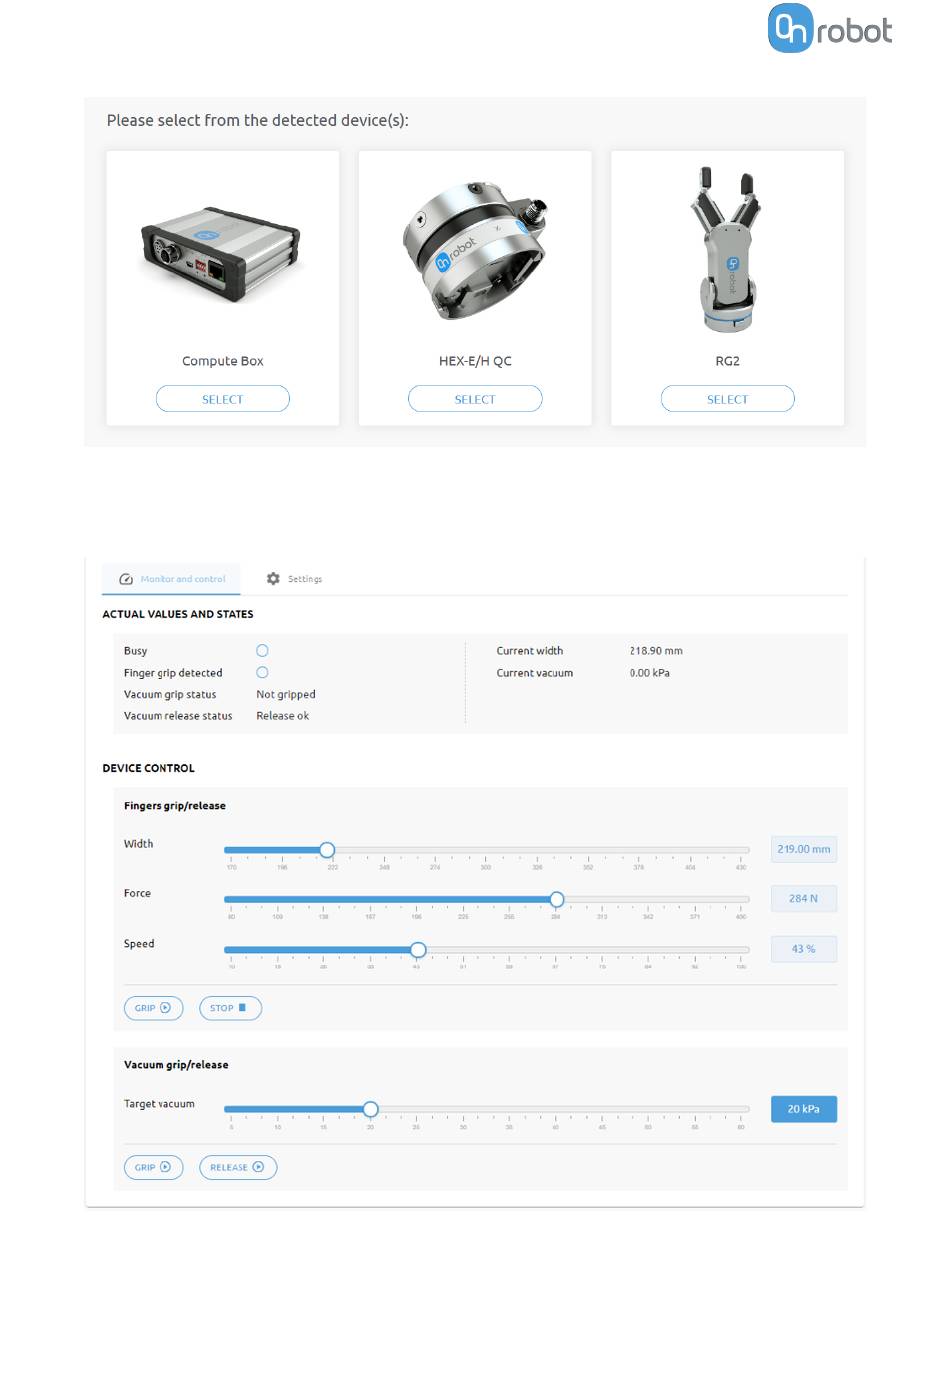Image resolution: width=950 pixels, height=1378 pixels.
Task: Adjust the Force slider handle
Action: coord(557,900)
